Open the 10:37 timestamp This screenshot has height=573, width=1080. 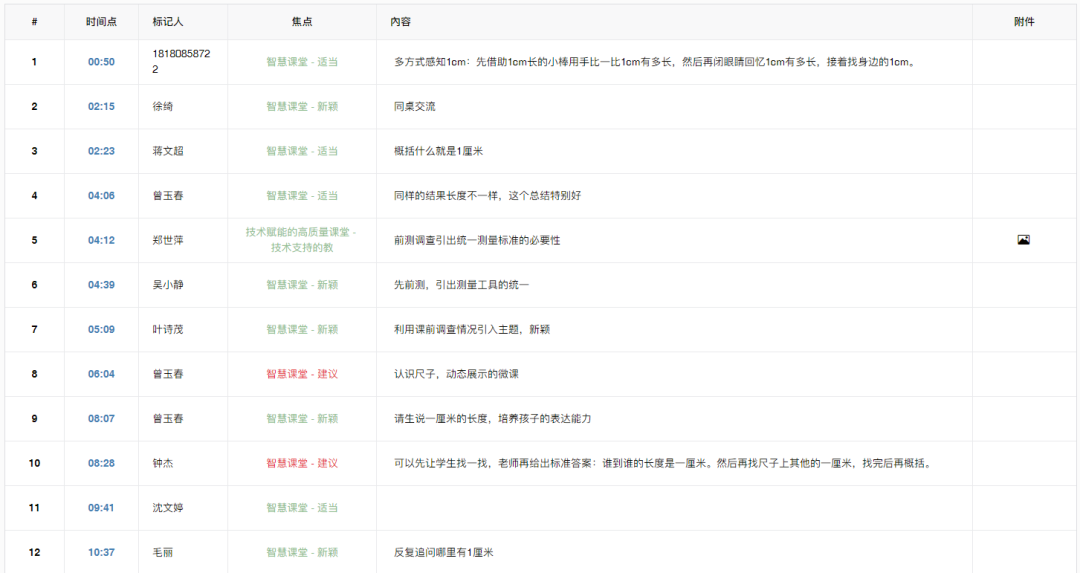click(101, 552)
